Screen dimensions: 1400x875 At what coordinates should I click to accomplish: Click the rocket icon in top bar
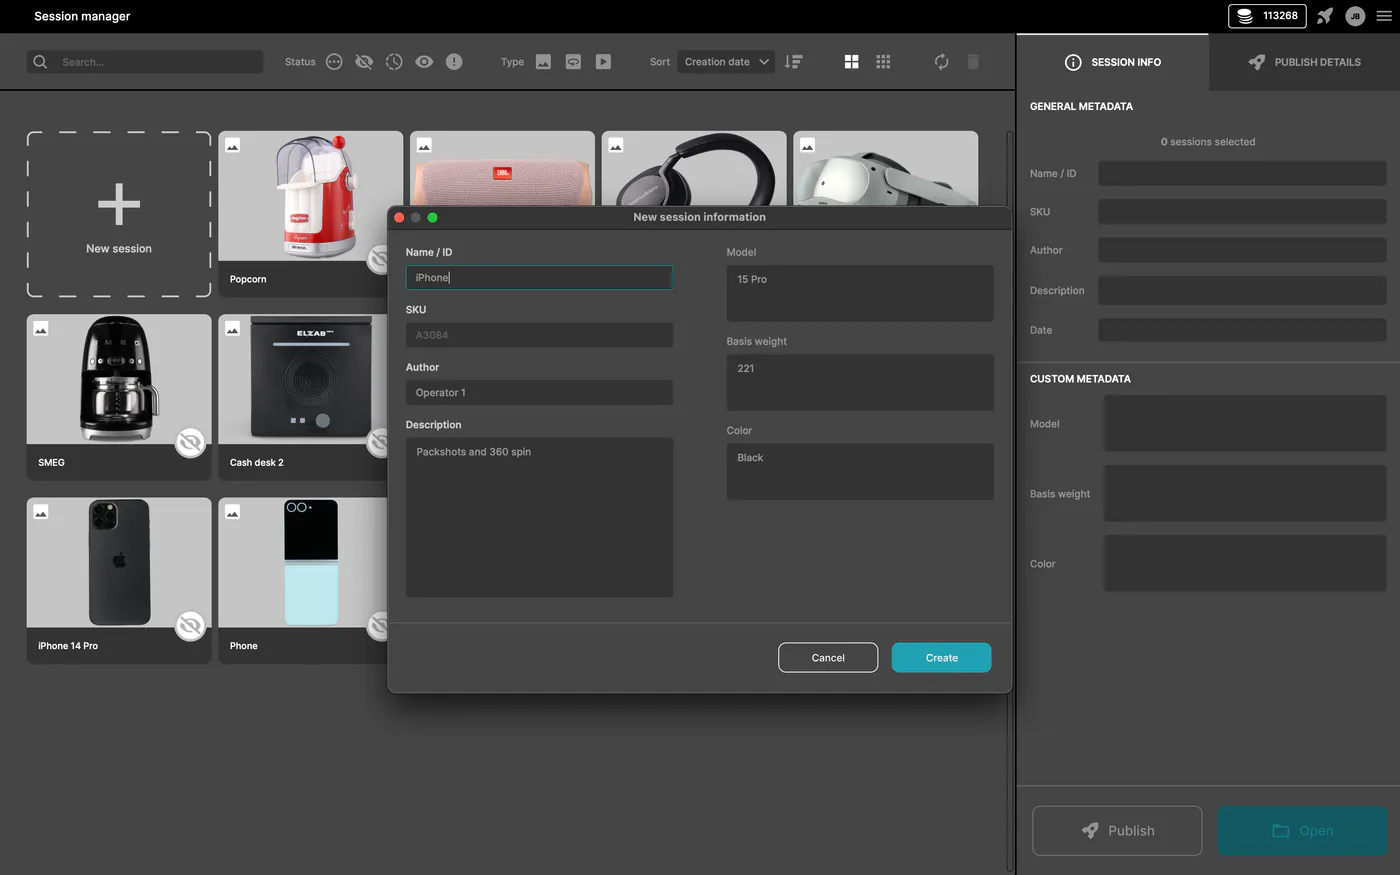1325,16
